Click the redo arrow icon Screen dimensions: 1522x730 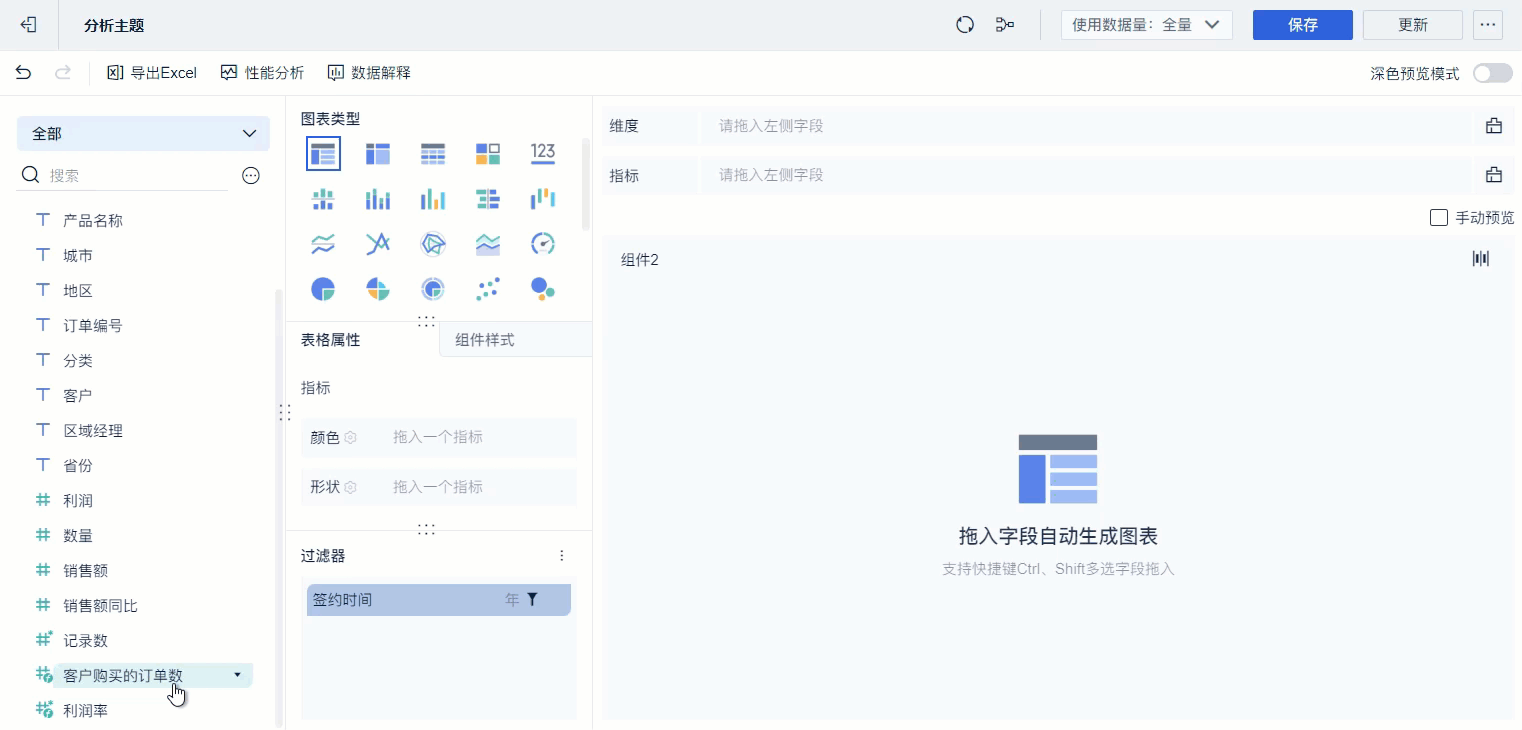(62, 72)
